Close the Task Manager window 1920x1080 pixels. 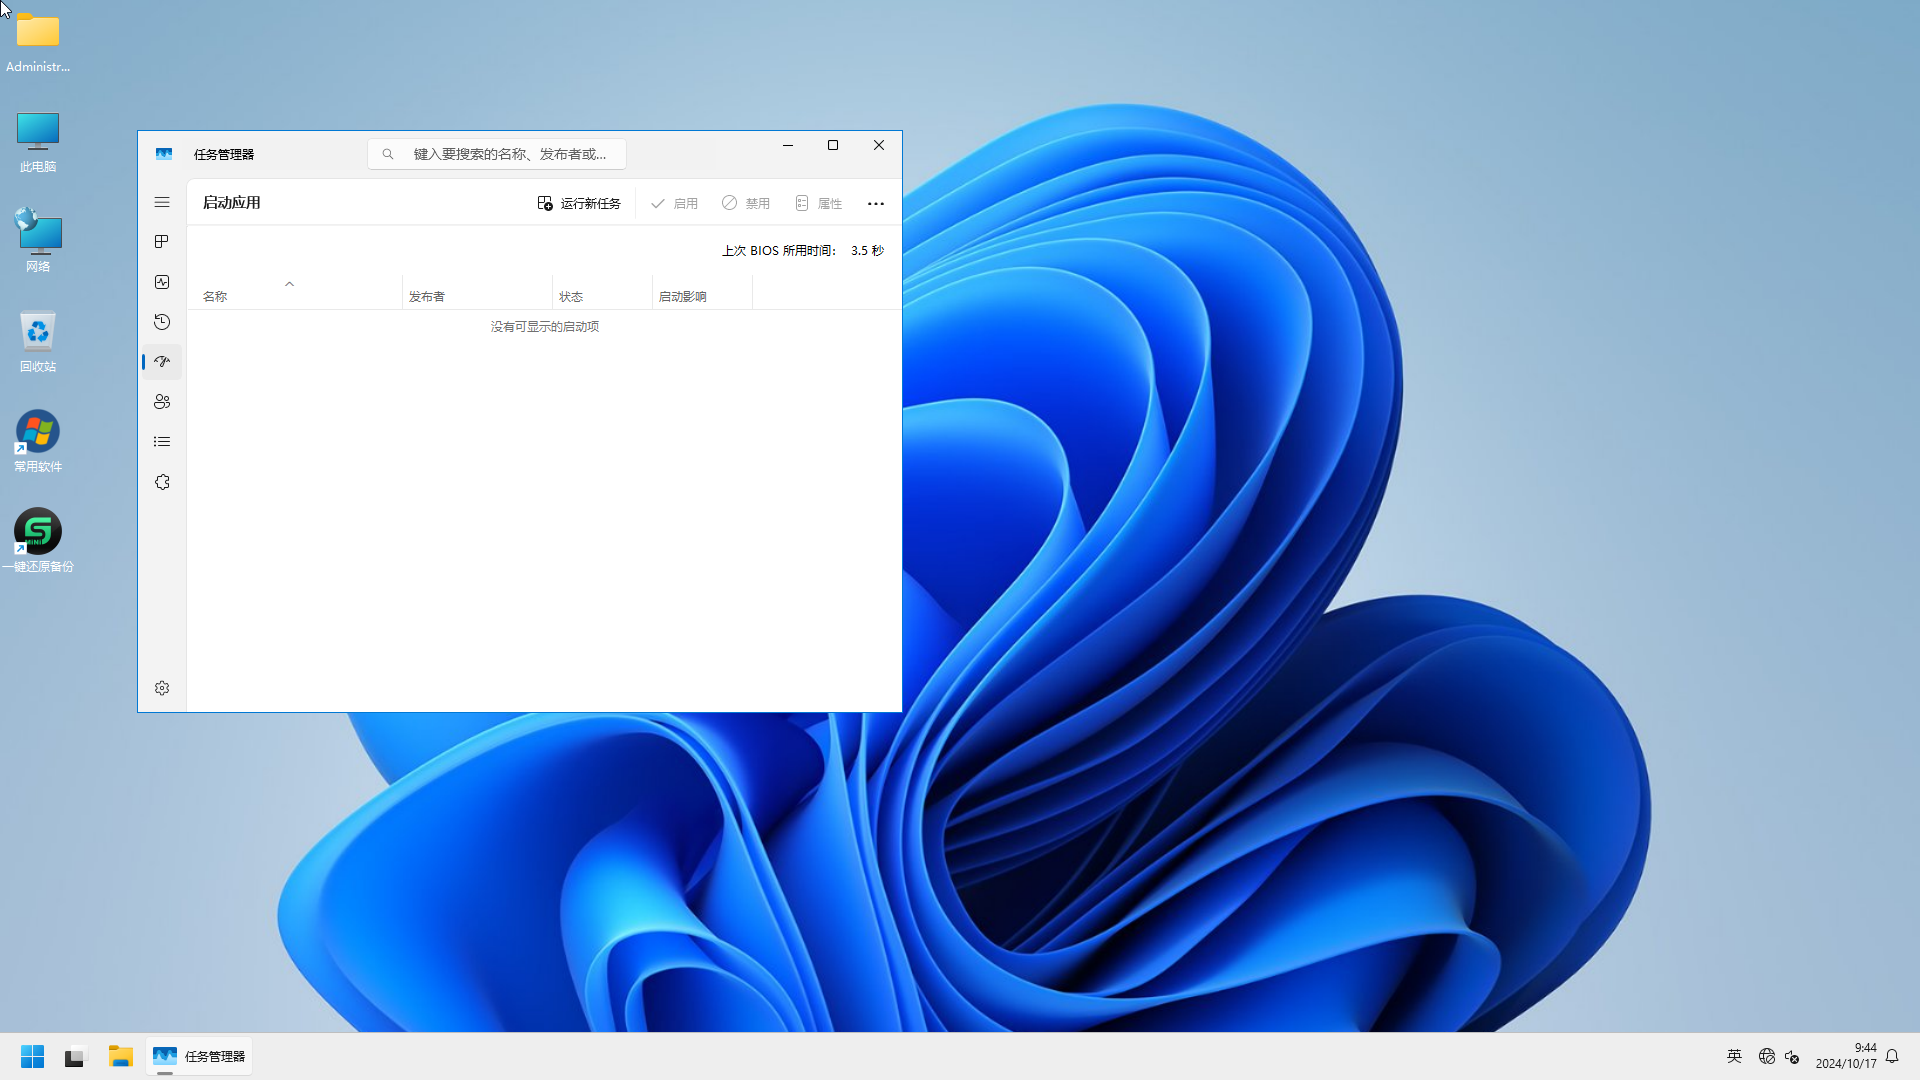click(879, 145)
